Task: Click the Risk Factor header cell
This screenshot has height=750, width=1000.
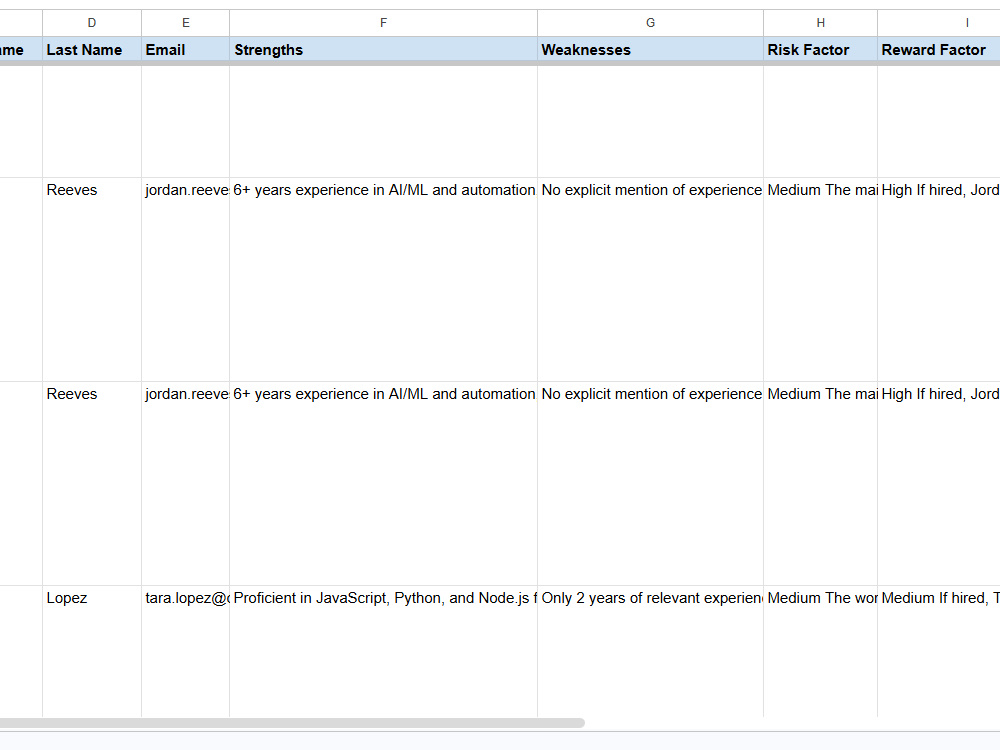Action: click(820, 50)
